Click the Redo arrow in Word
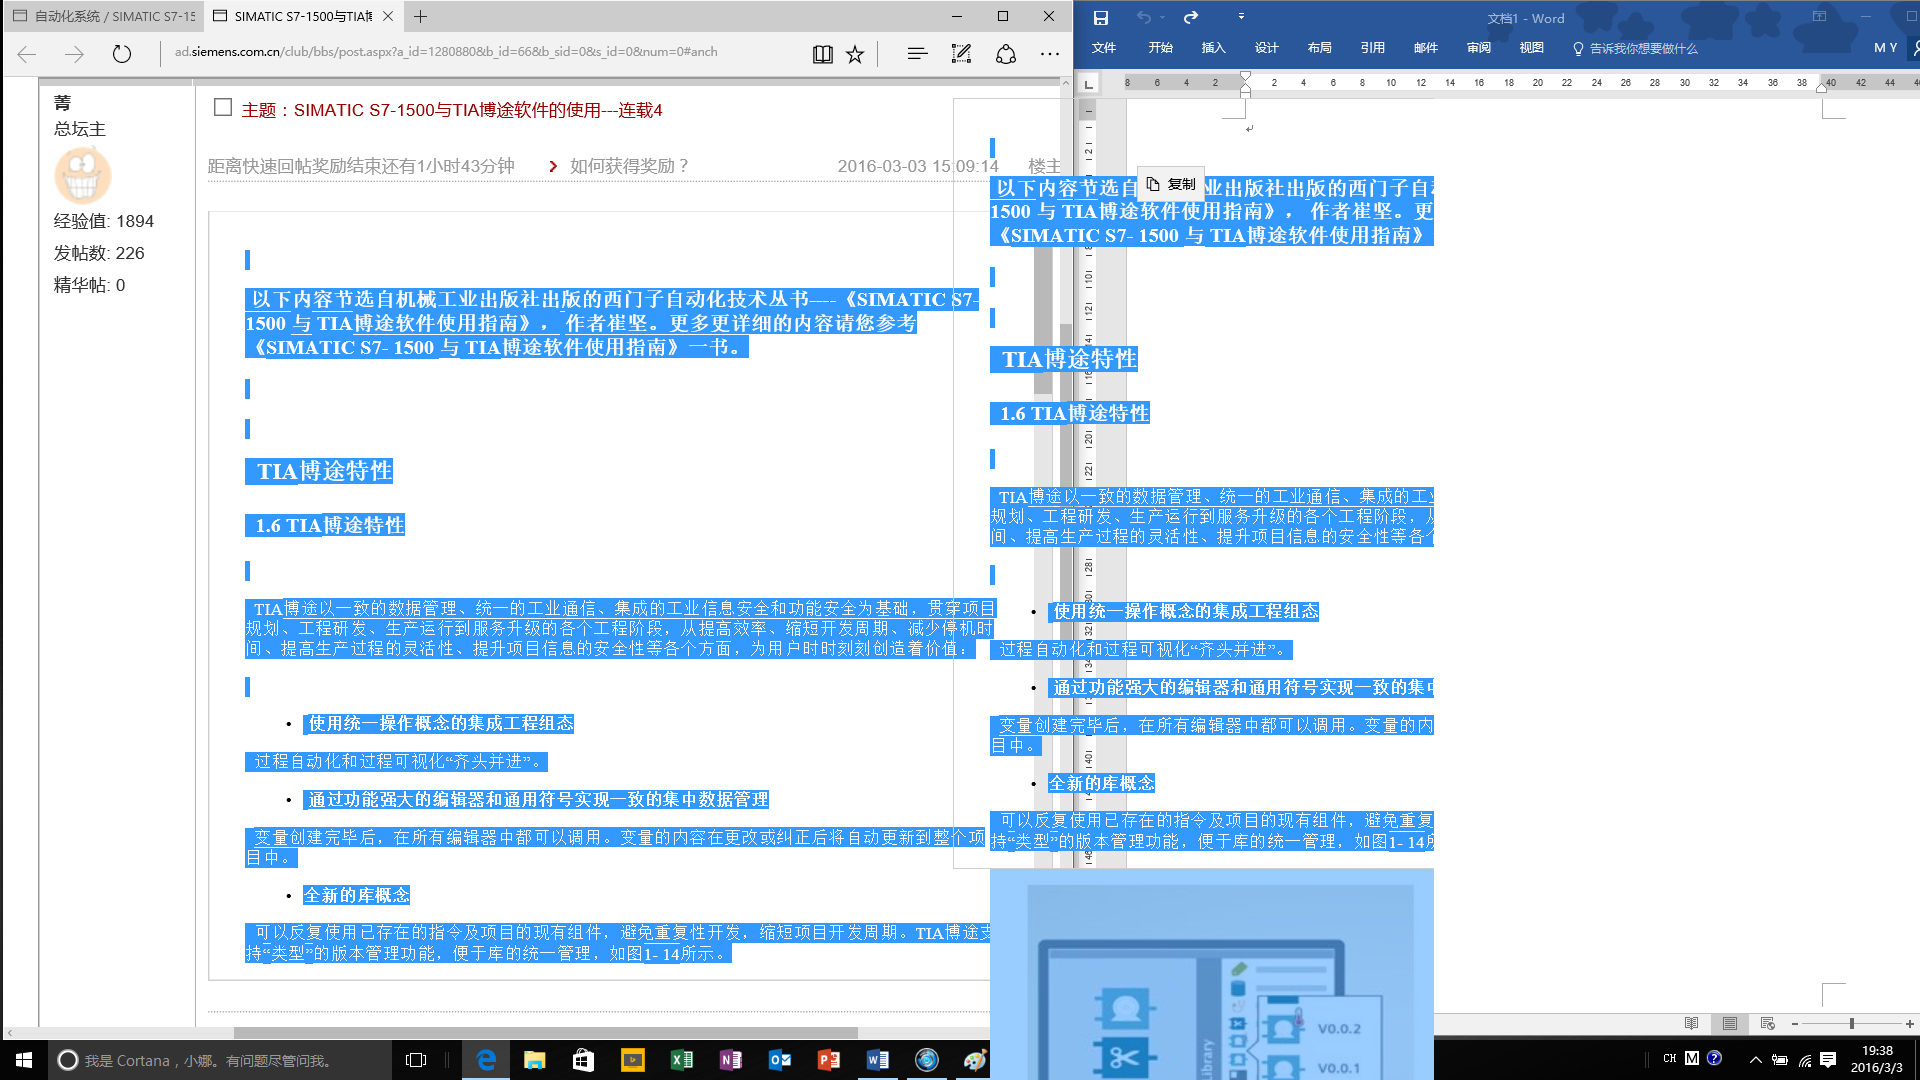This screenshot has height=1080, width=1920. (x=1190, y=17)
